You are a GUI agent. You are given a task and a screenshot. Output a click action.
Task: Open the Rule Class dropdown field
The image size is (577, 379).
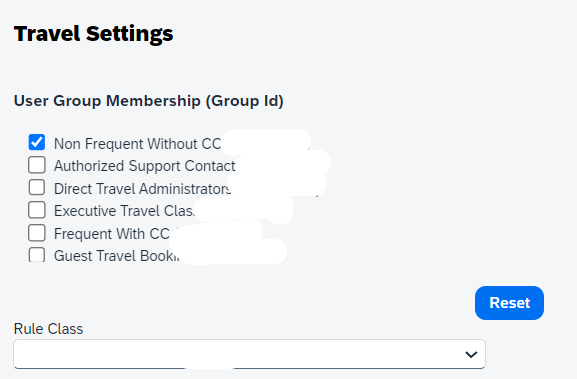(249, 354)
